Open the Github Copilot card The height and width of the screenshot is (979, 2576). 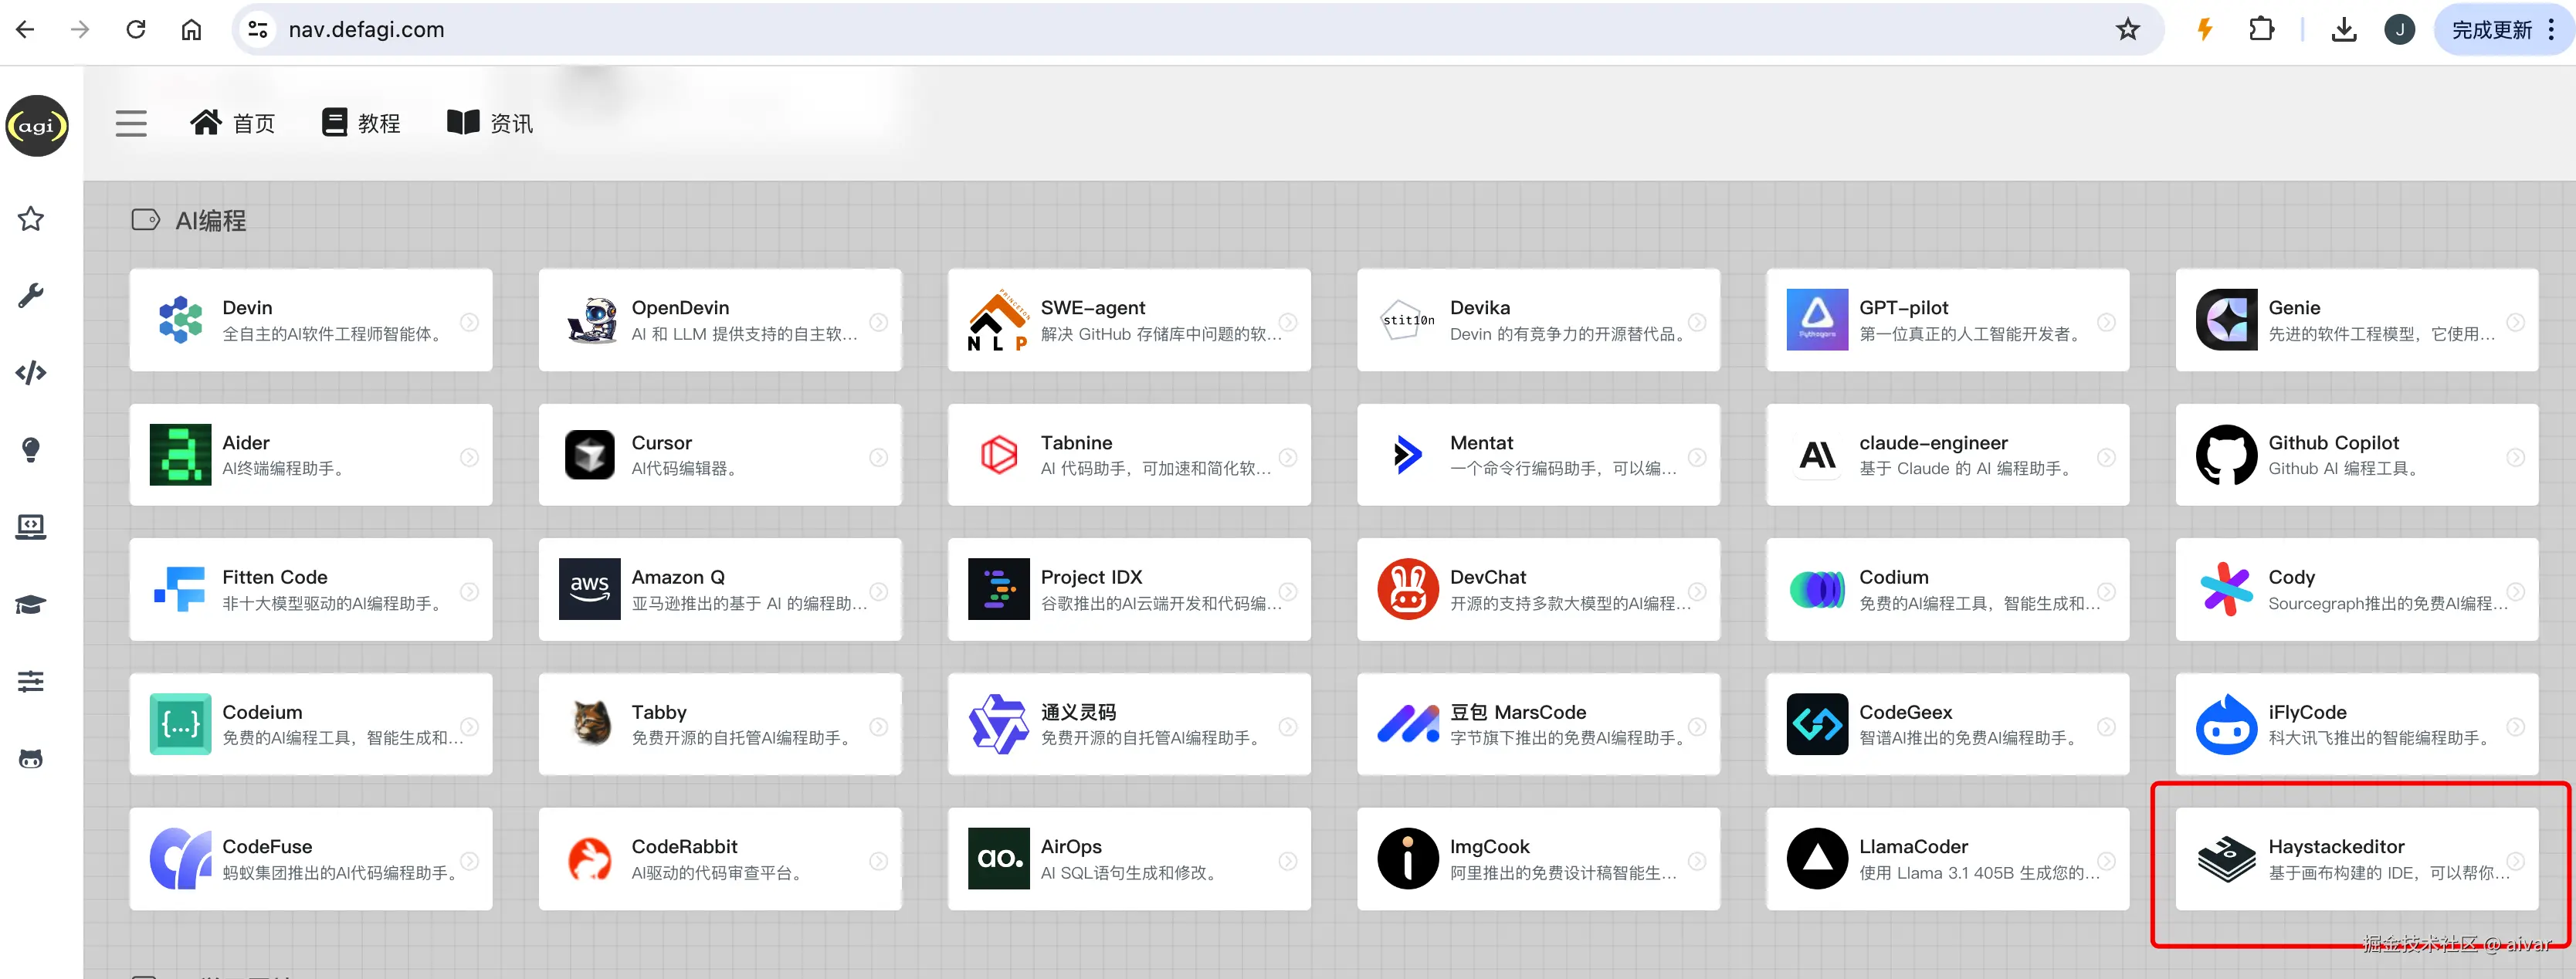2355,455
